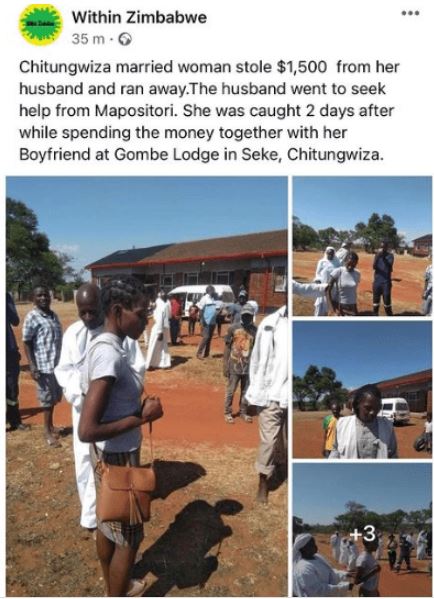Click the $1,500 amount in caption

(301, 67)
